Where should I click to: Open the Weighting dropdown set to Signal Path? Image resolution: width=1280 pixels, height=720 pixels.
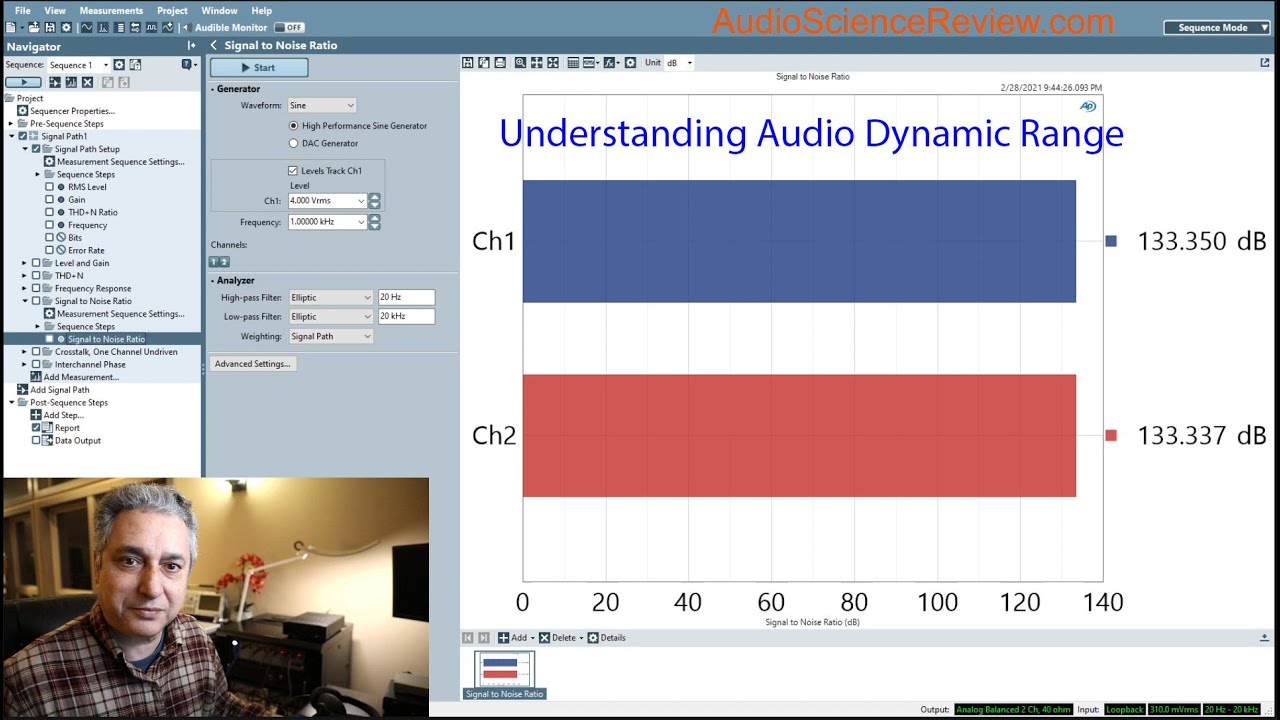tap(331, 336)
